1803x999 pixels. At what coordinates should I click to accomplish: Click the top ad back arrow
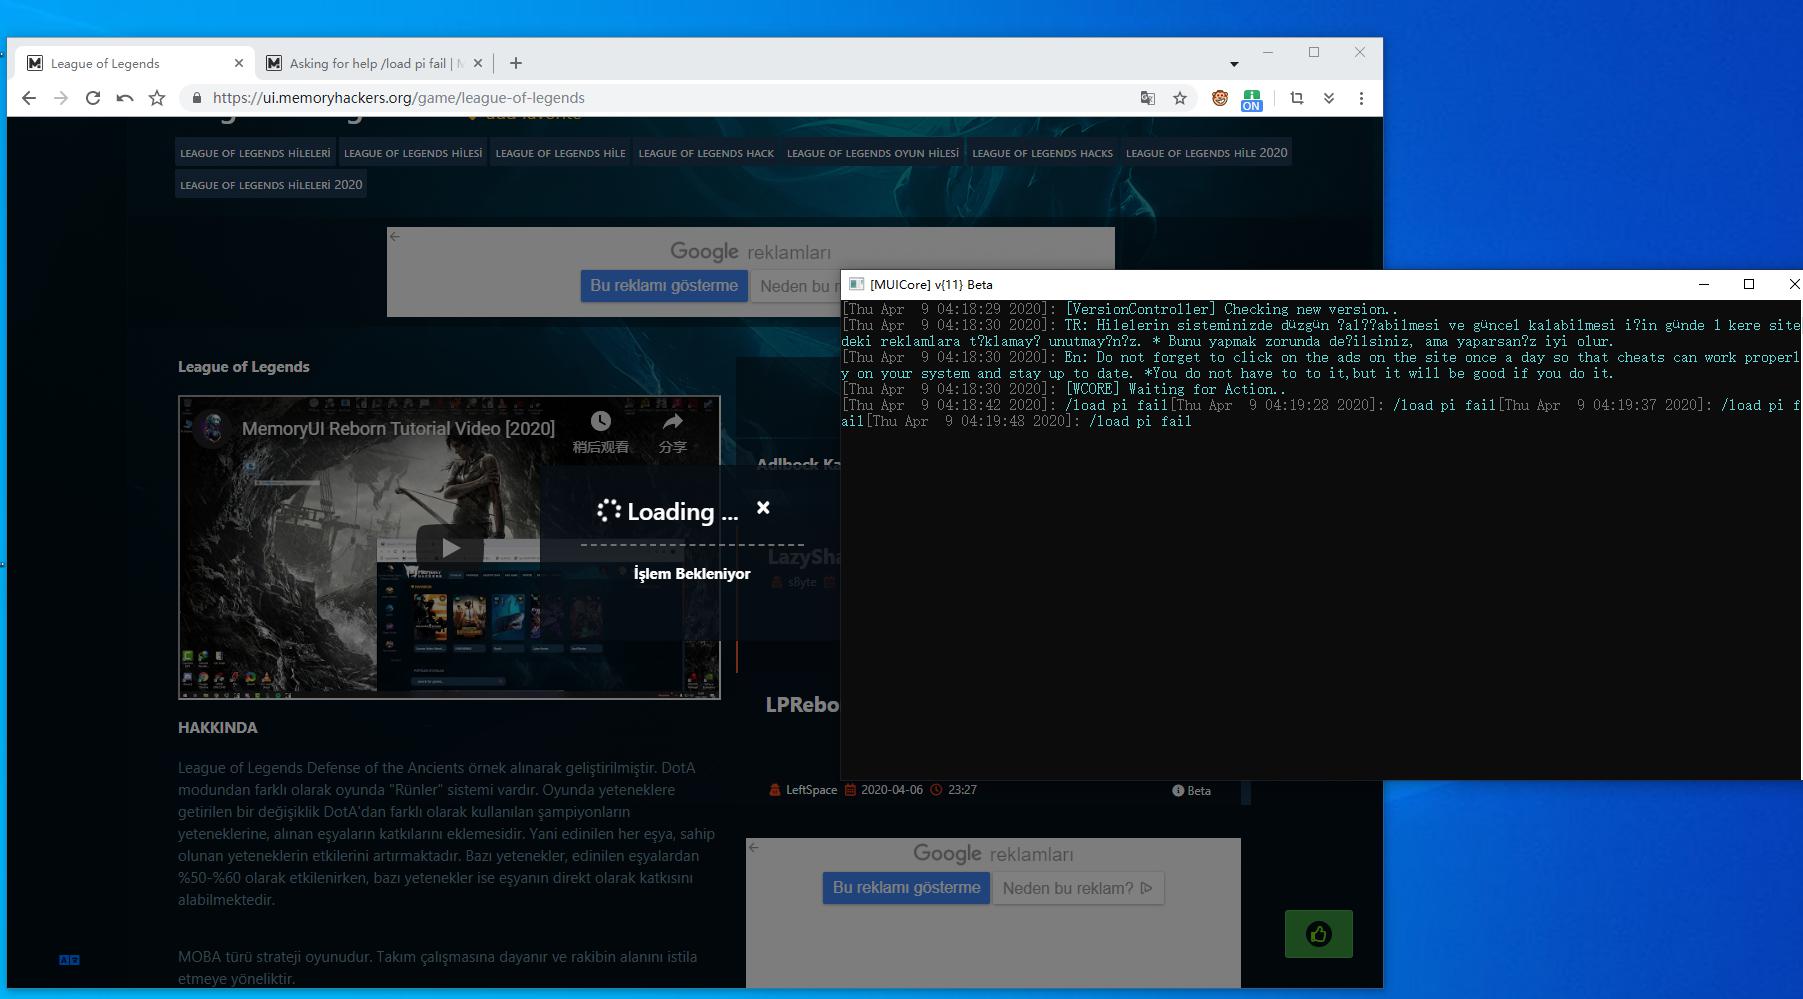(395, 236)
